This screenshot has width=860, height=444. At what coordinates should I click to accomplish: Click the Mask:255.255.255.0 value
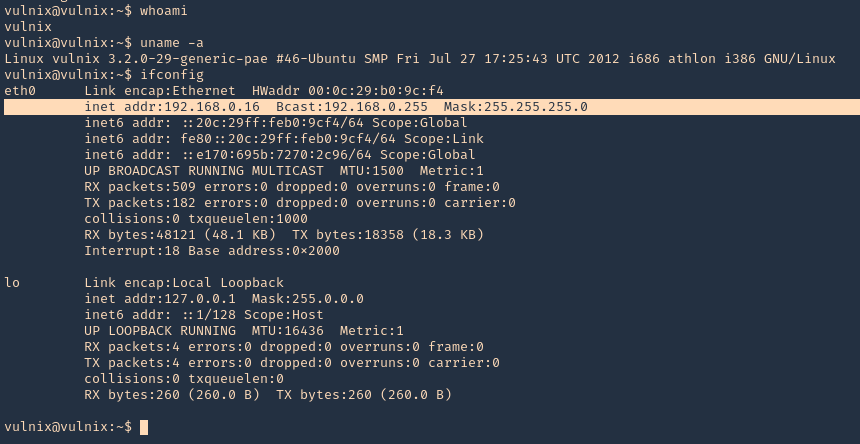tap(516, 107)
